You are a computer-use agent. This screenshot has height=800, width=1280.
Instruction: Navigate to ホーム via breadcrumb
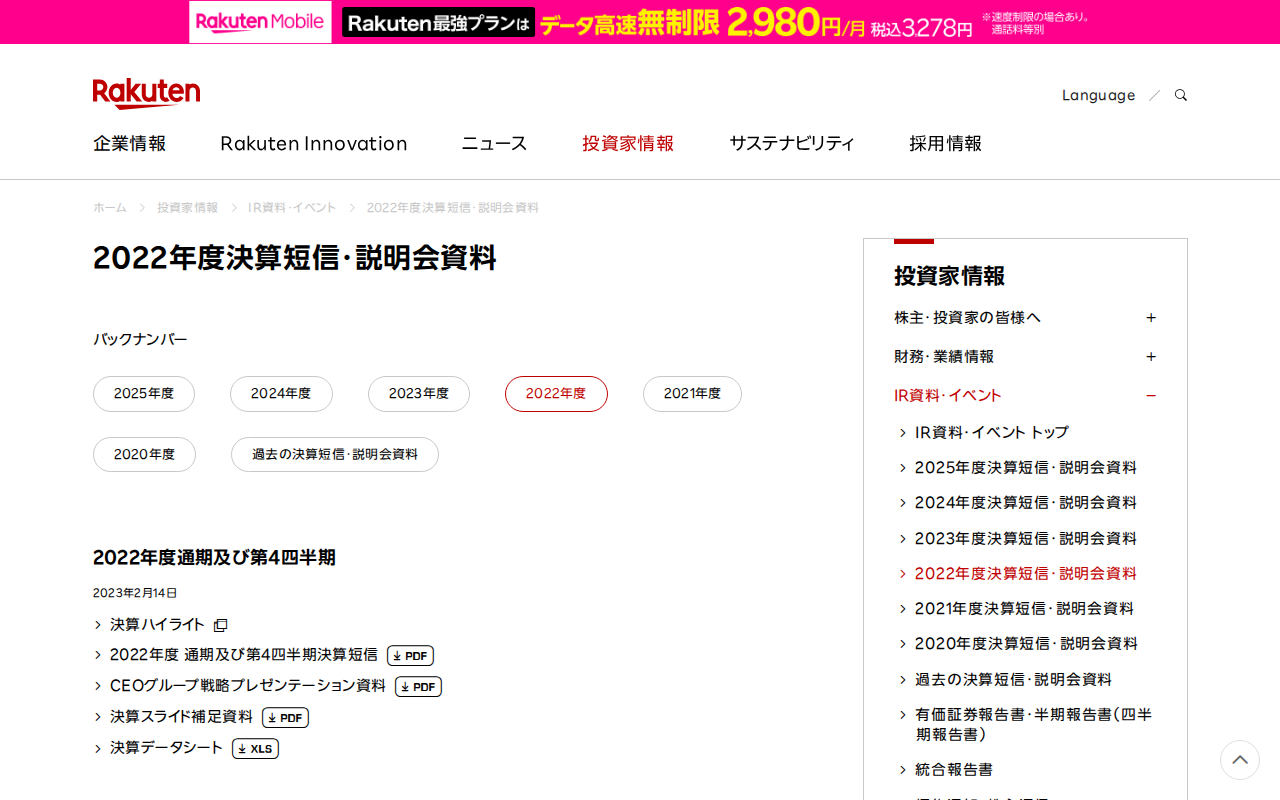(109, 207)
